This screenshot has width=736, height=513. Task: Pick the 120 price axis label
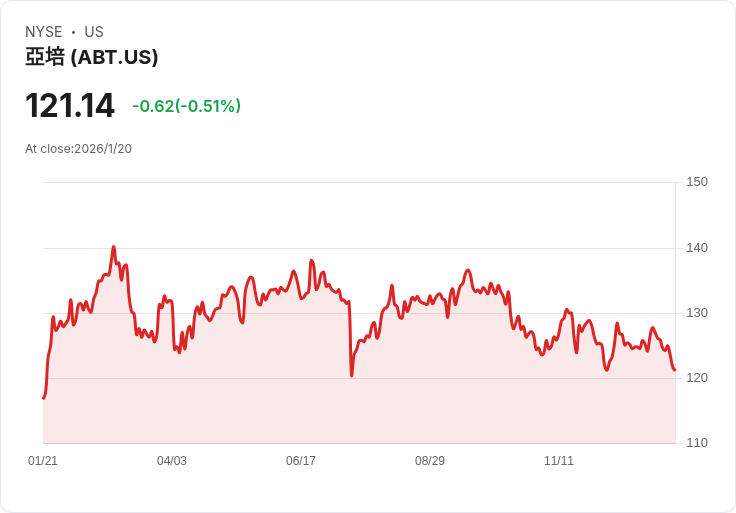click(x=697, y=378)
